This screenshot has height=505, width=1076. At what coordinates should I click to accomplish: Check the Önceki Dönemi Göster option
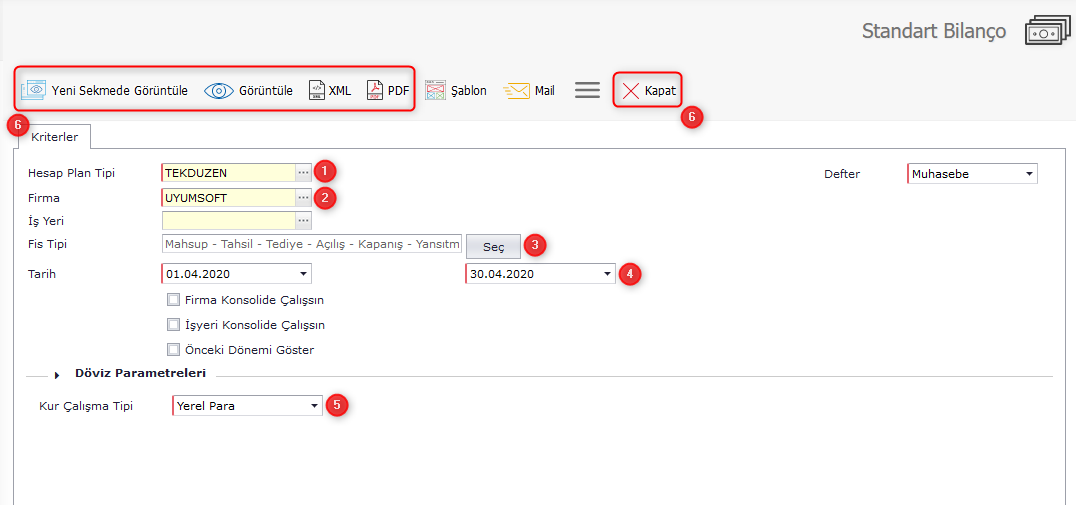174,350
